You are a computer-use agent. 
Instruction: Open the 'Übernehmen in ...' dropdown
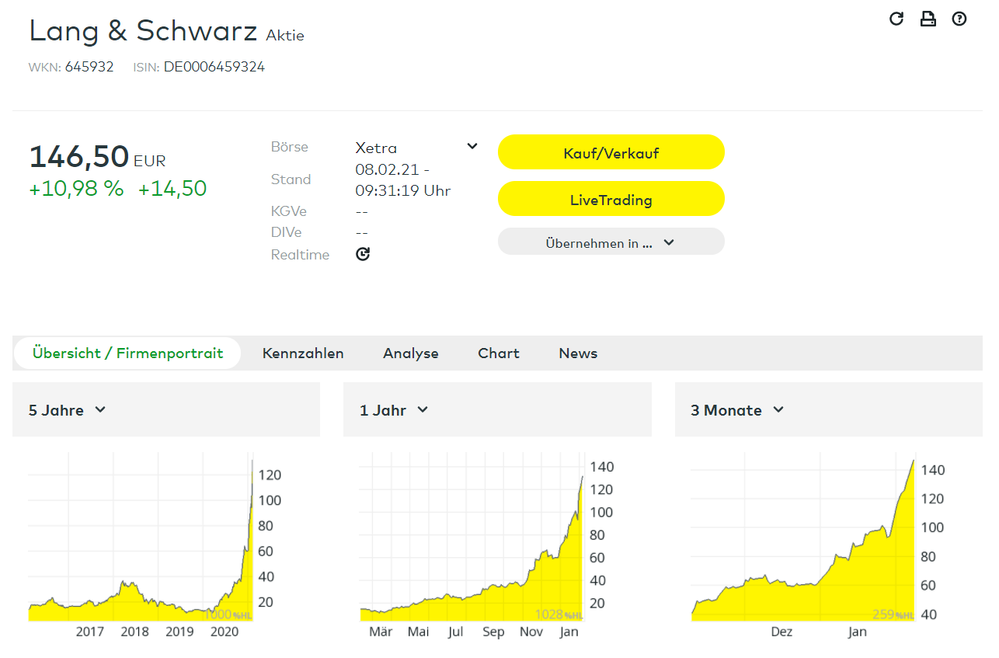(x=610, y=242)
